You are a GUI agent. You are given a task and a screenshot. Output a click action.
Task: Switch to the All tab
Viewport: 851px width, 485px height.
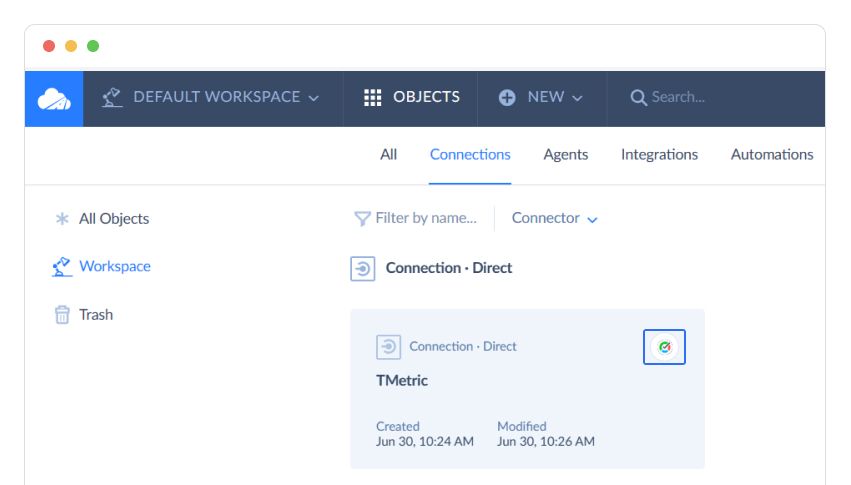click(x=389, y=155)
